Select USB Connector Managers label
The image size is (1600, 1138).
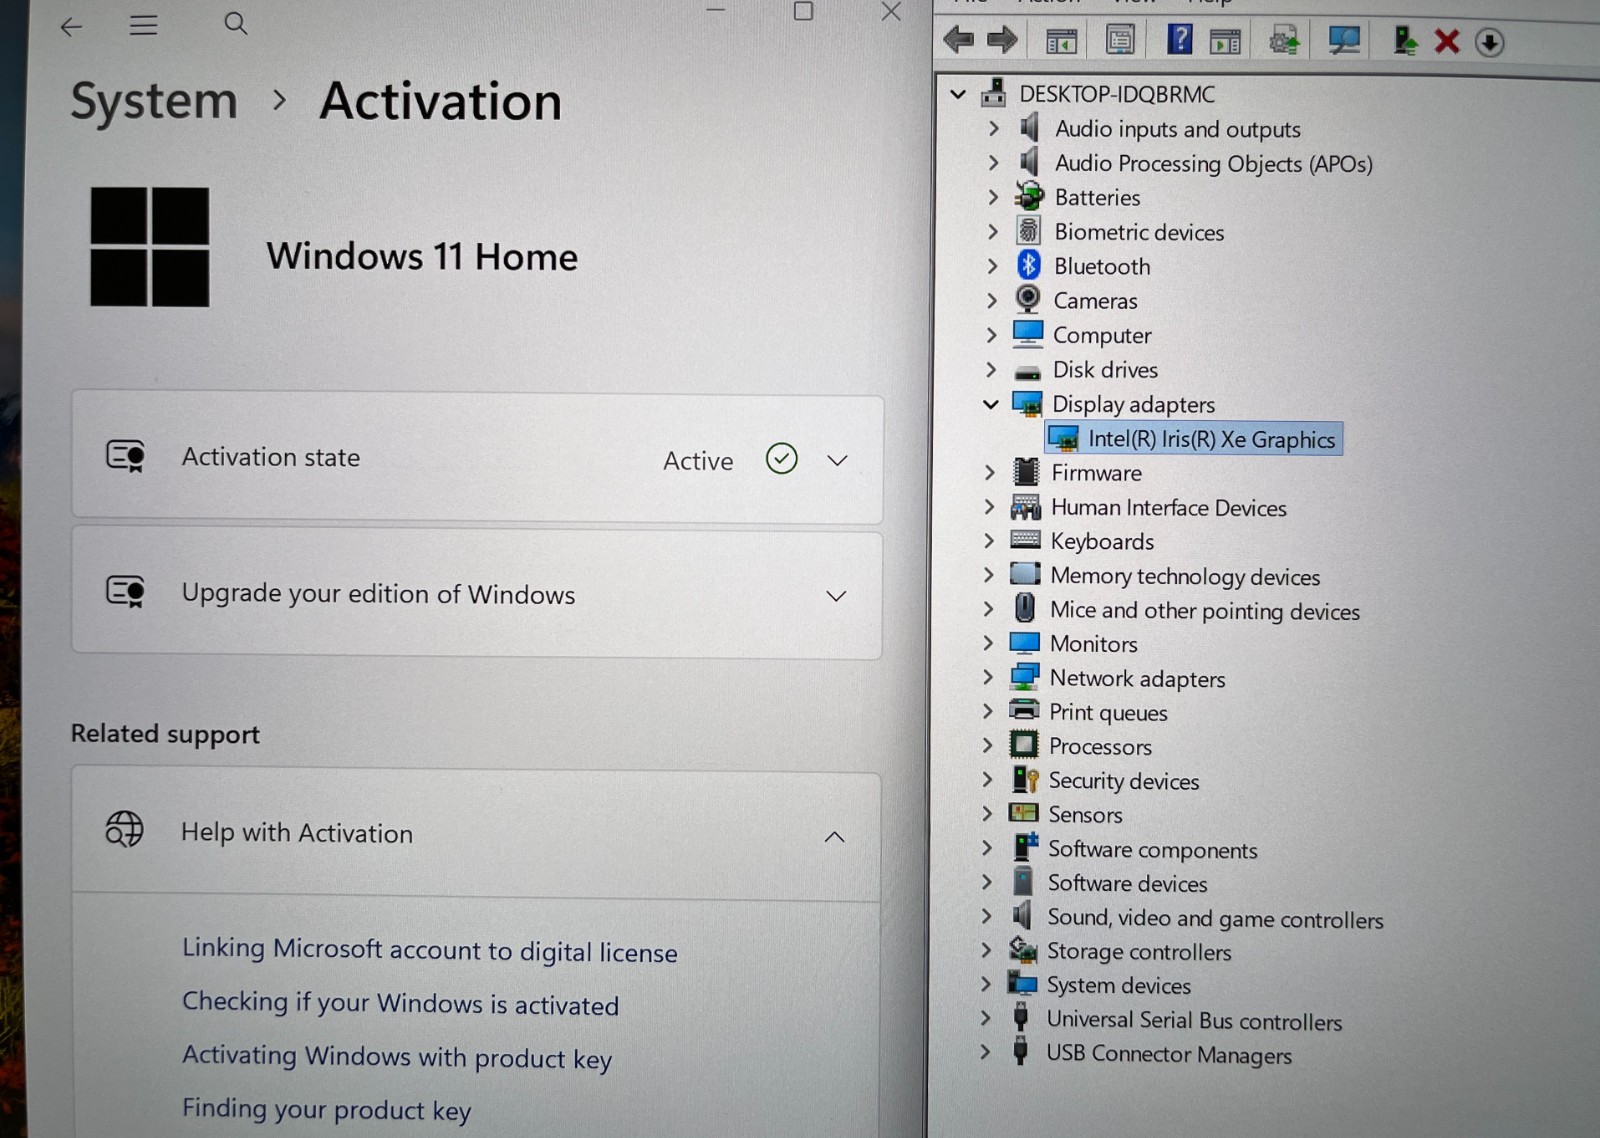(x=1168, y=1054)
